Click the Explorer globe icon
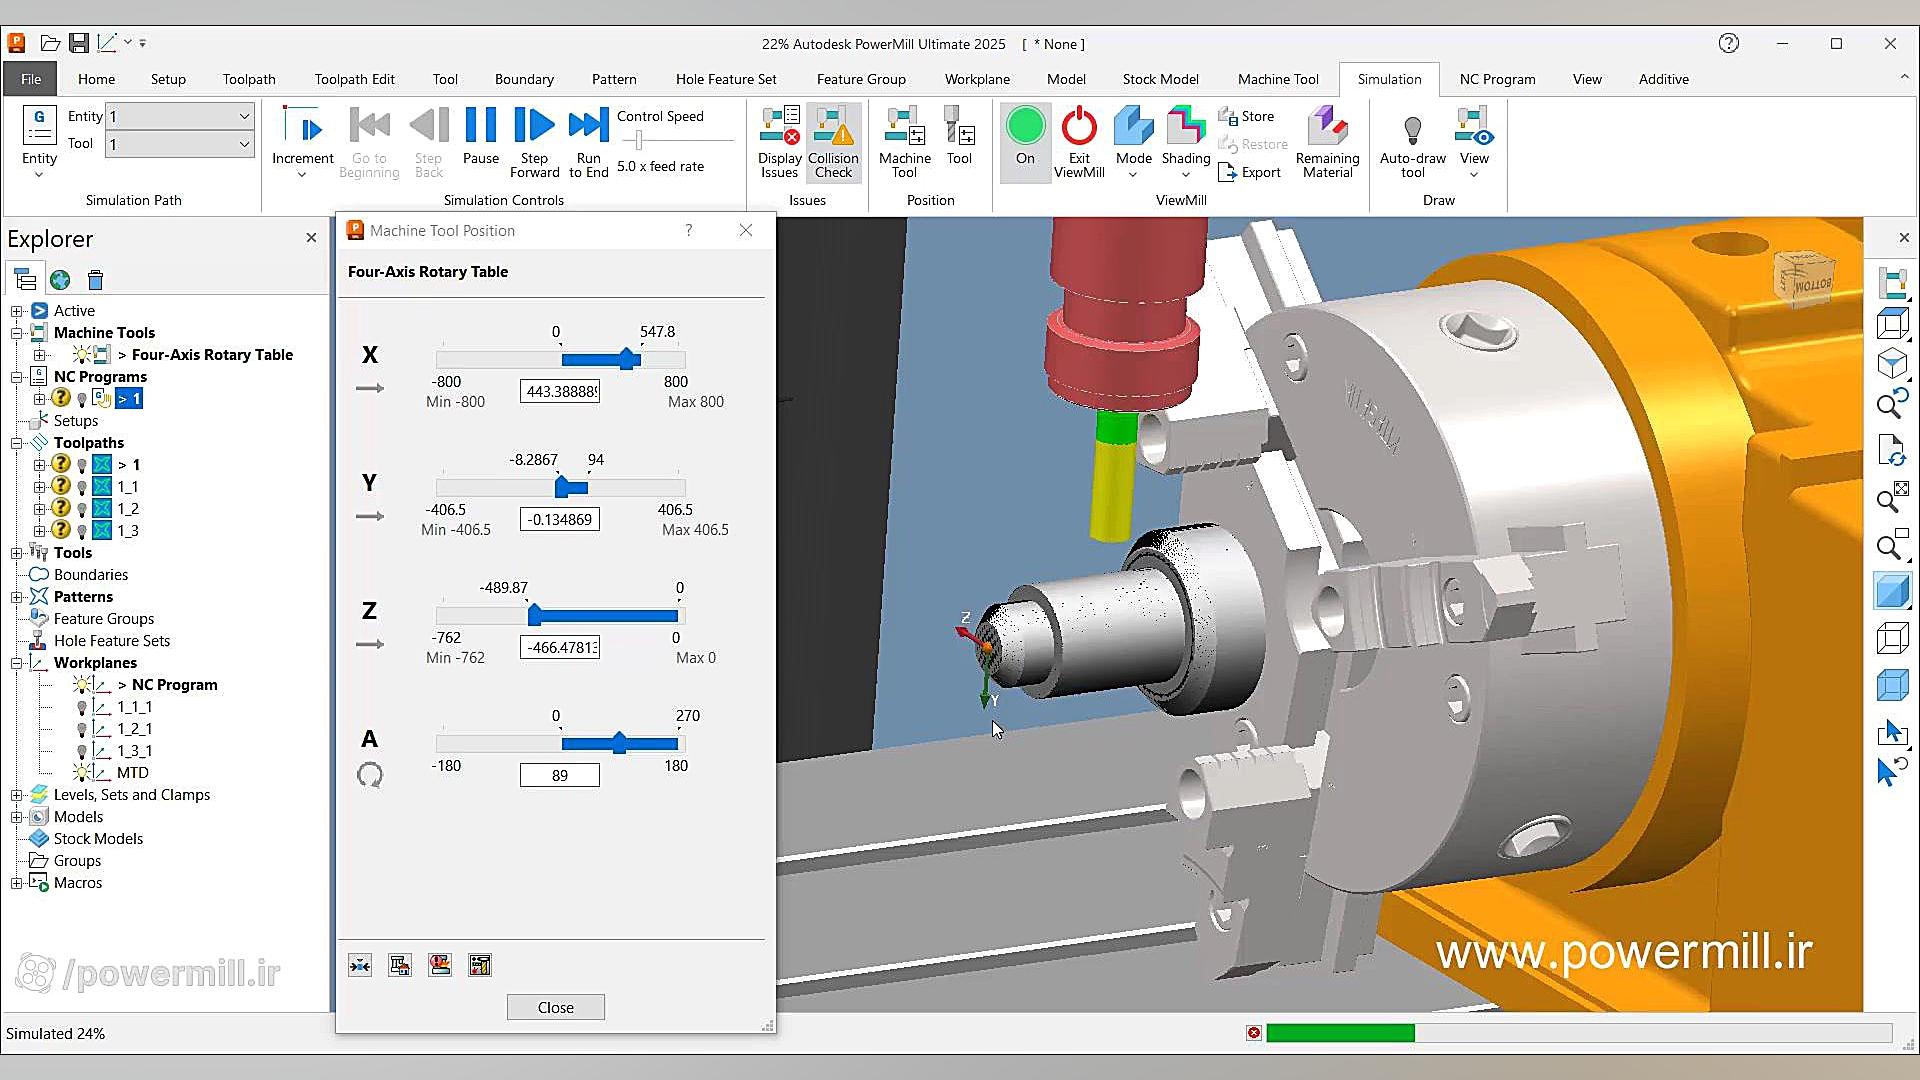This screenshot has height=1080, width=1920. [60, 280]
